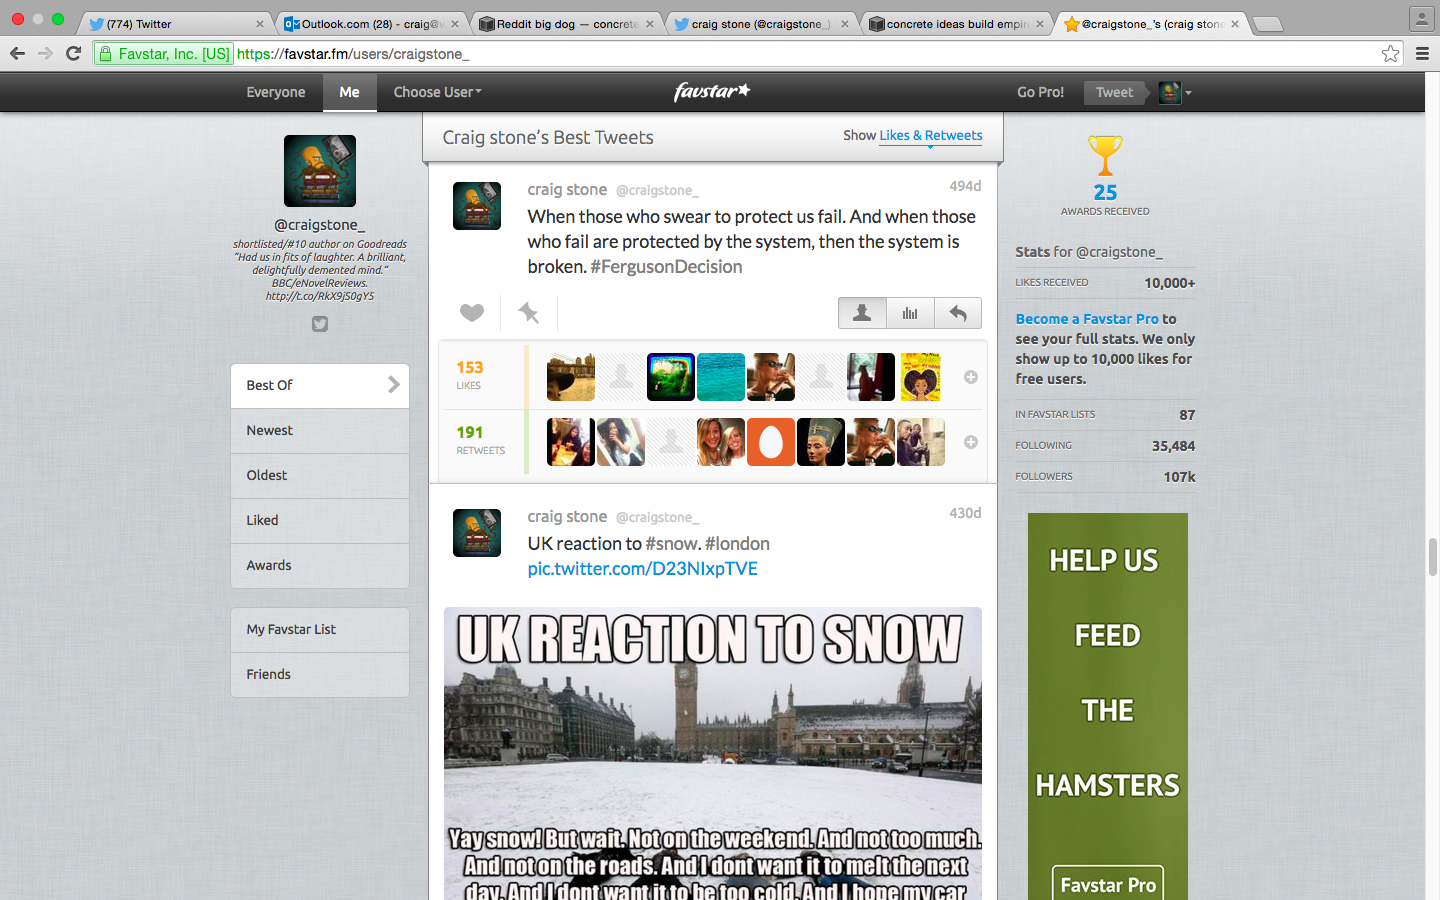Click the Favstar logo in header
Viewport: 1440px width, 900px height.
coord(712,92)
